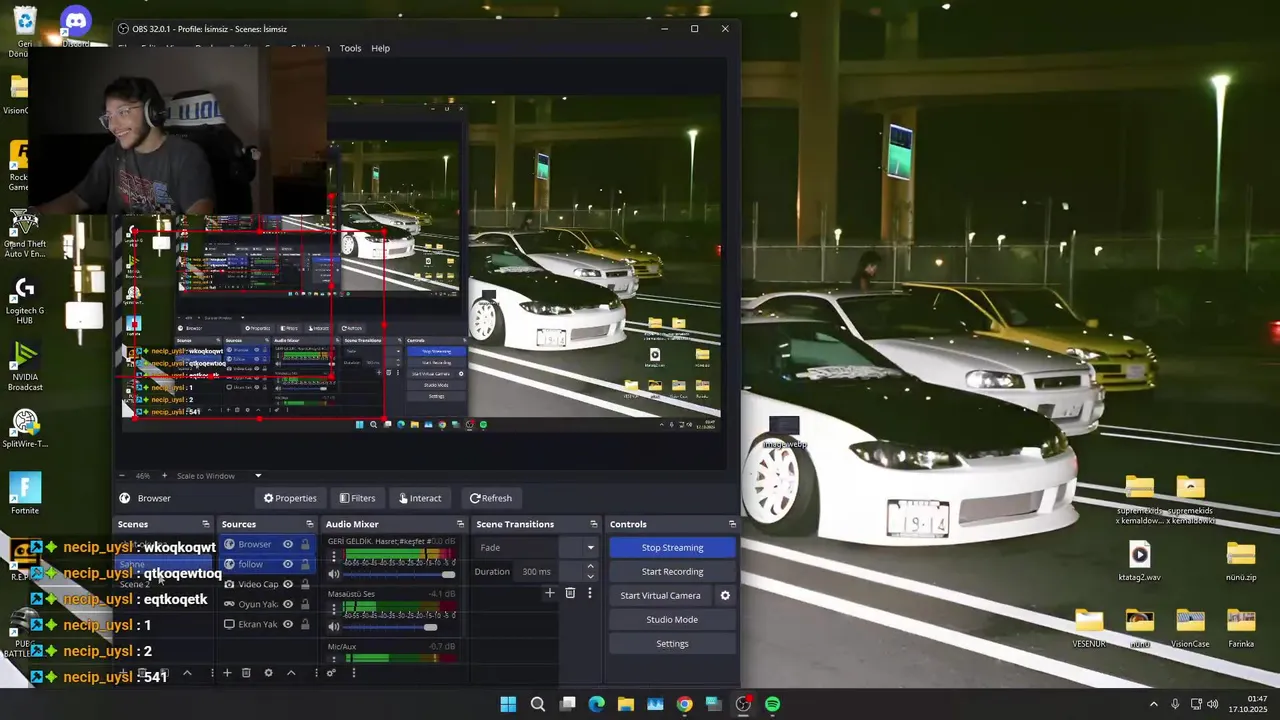Select the Video Cap source row

click(268, 584)
